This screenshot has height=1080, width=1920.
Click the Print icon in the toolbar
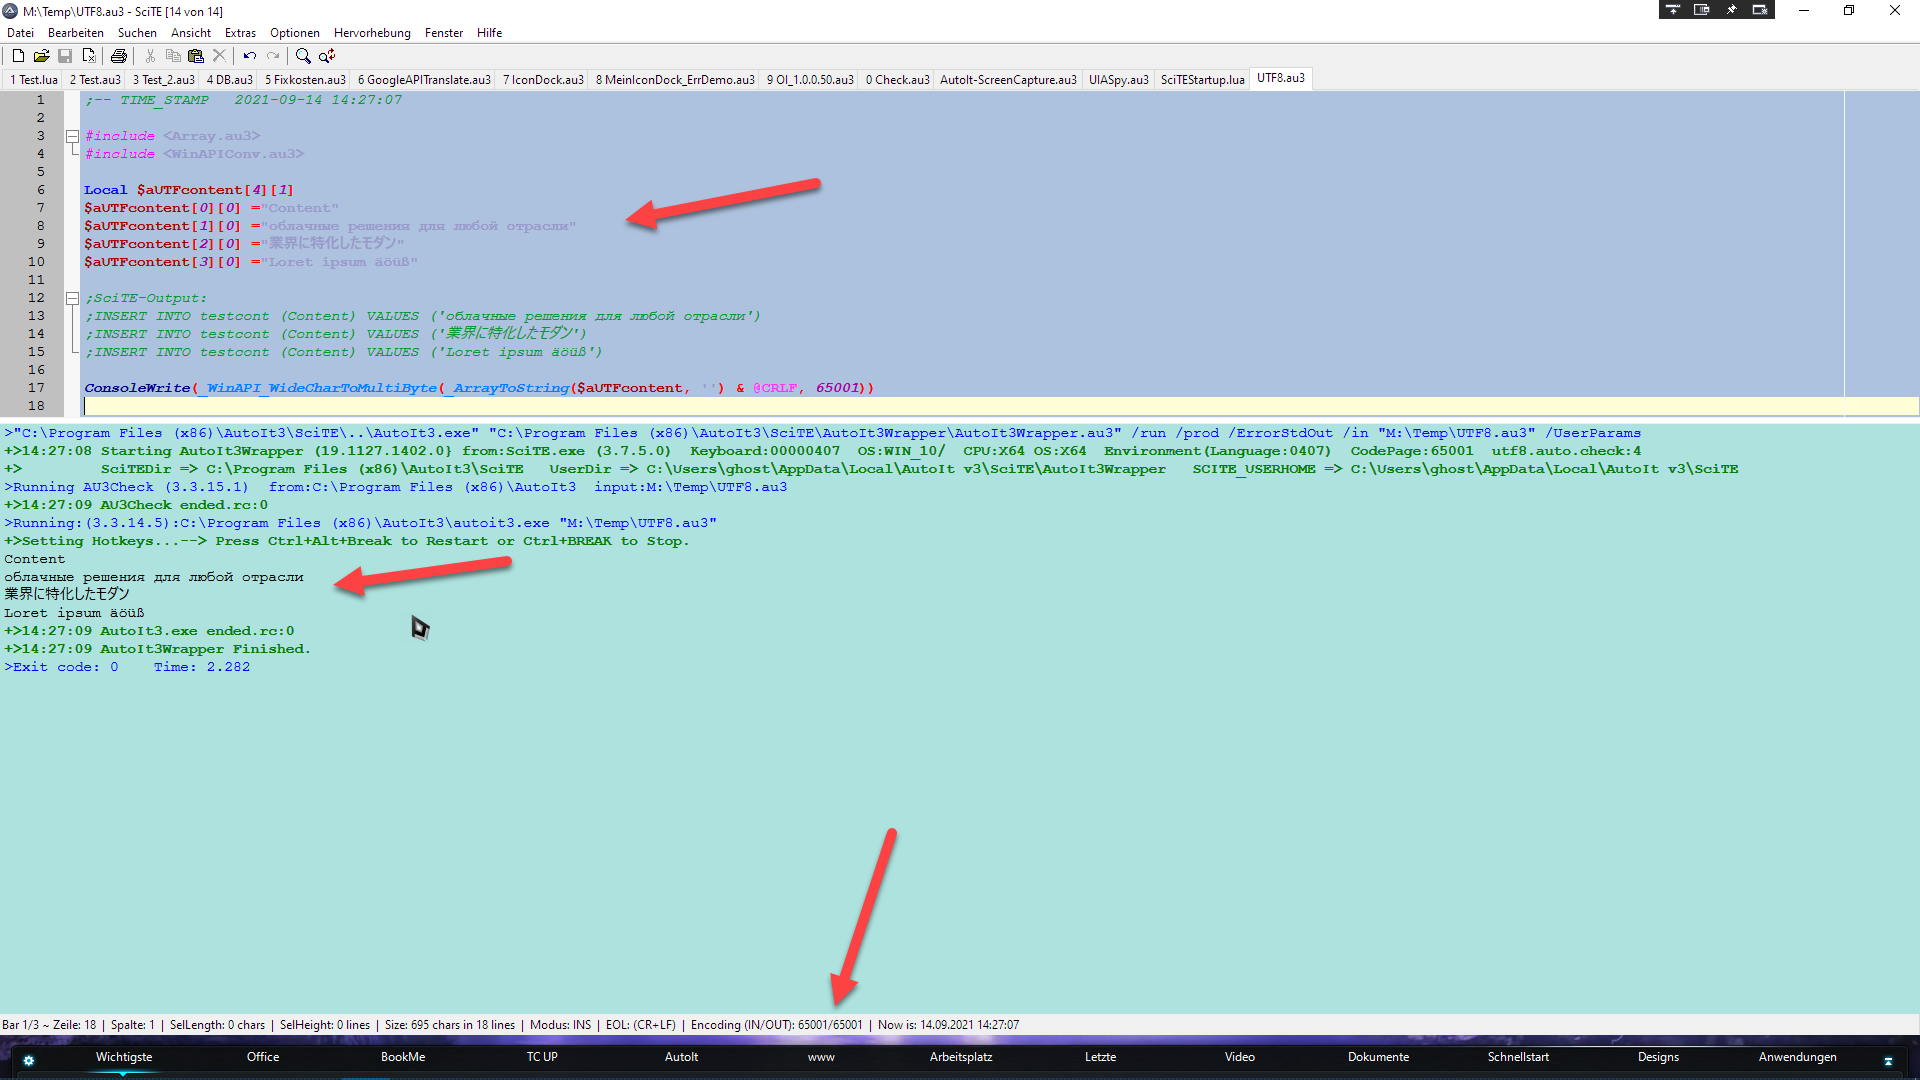click(x=119, y=56)
